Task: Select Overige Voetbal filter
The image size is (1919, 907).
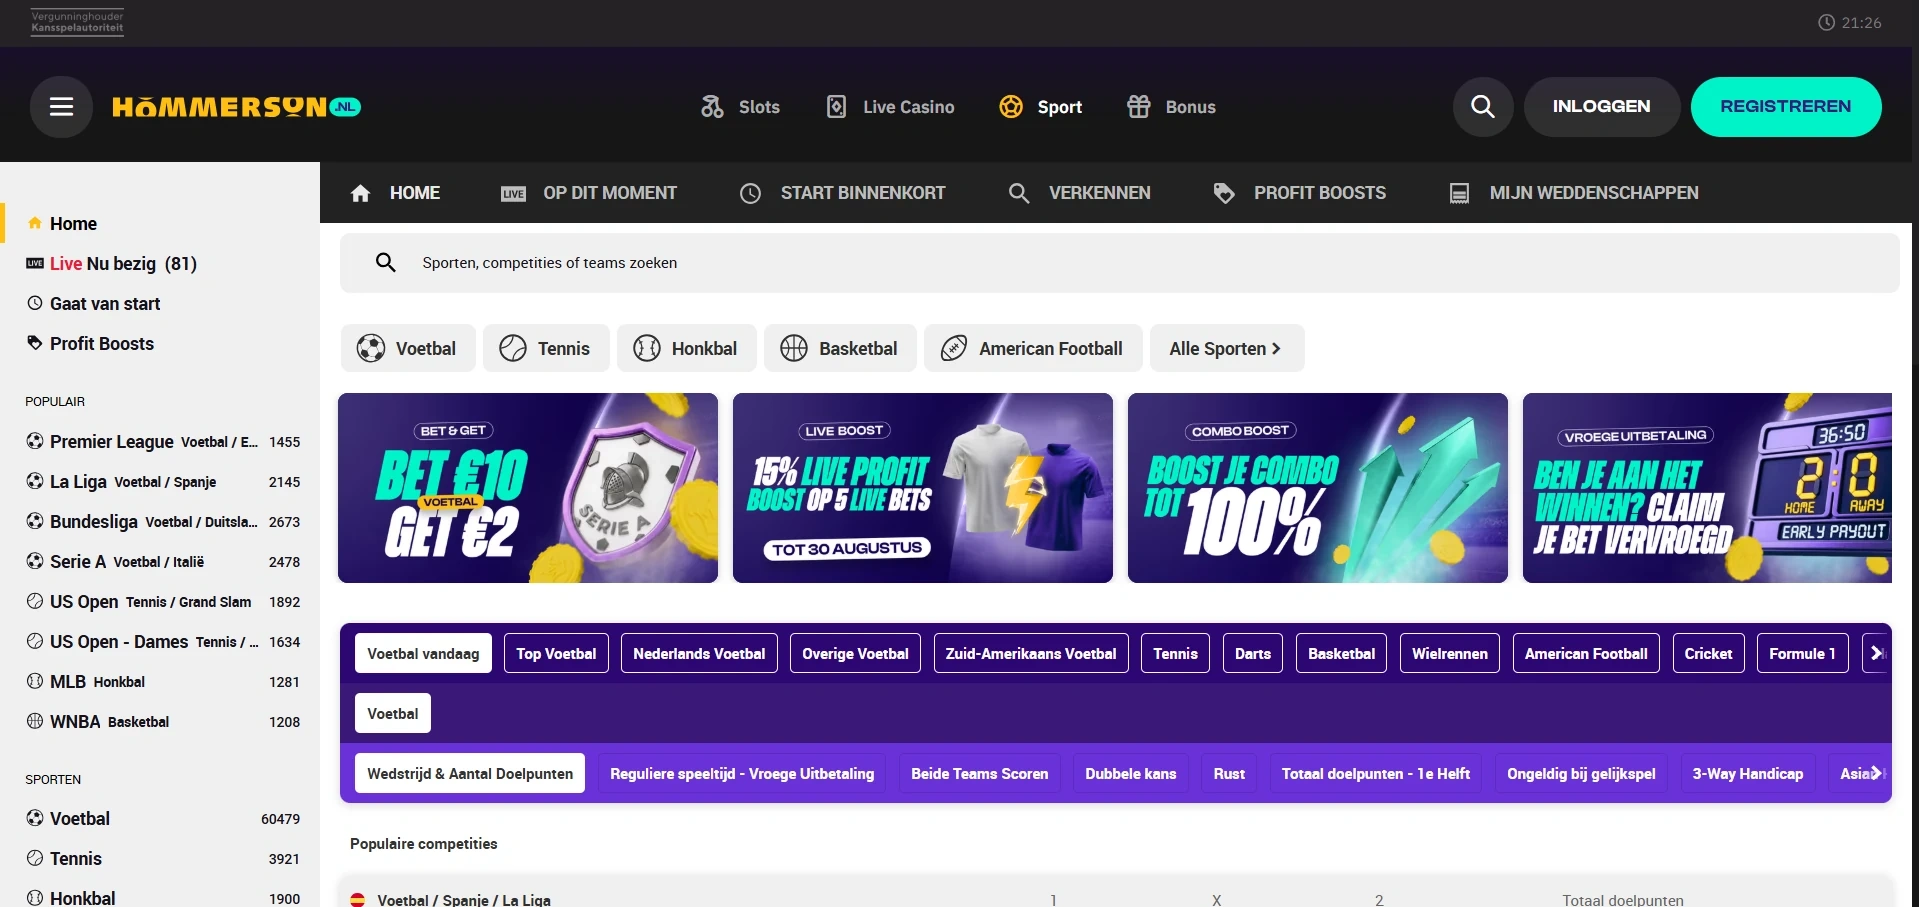Action: coord(855,653)
